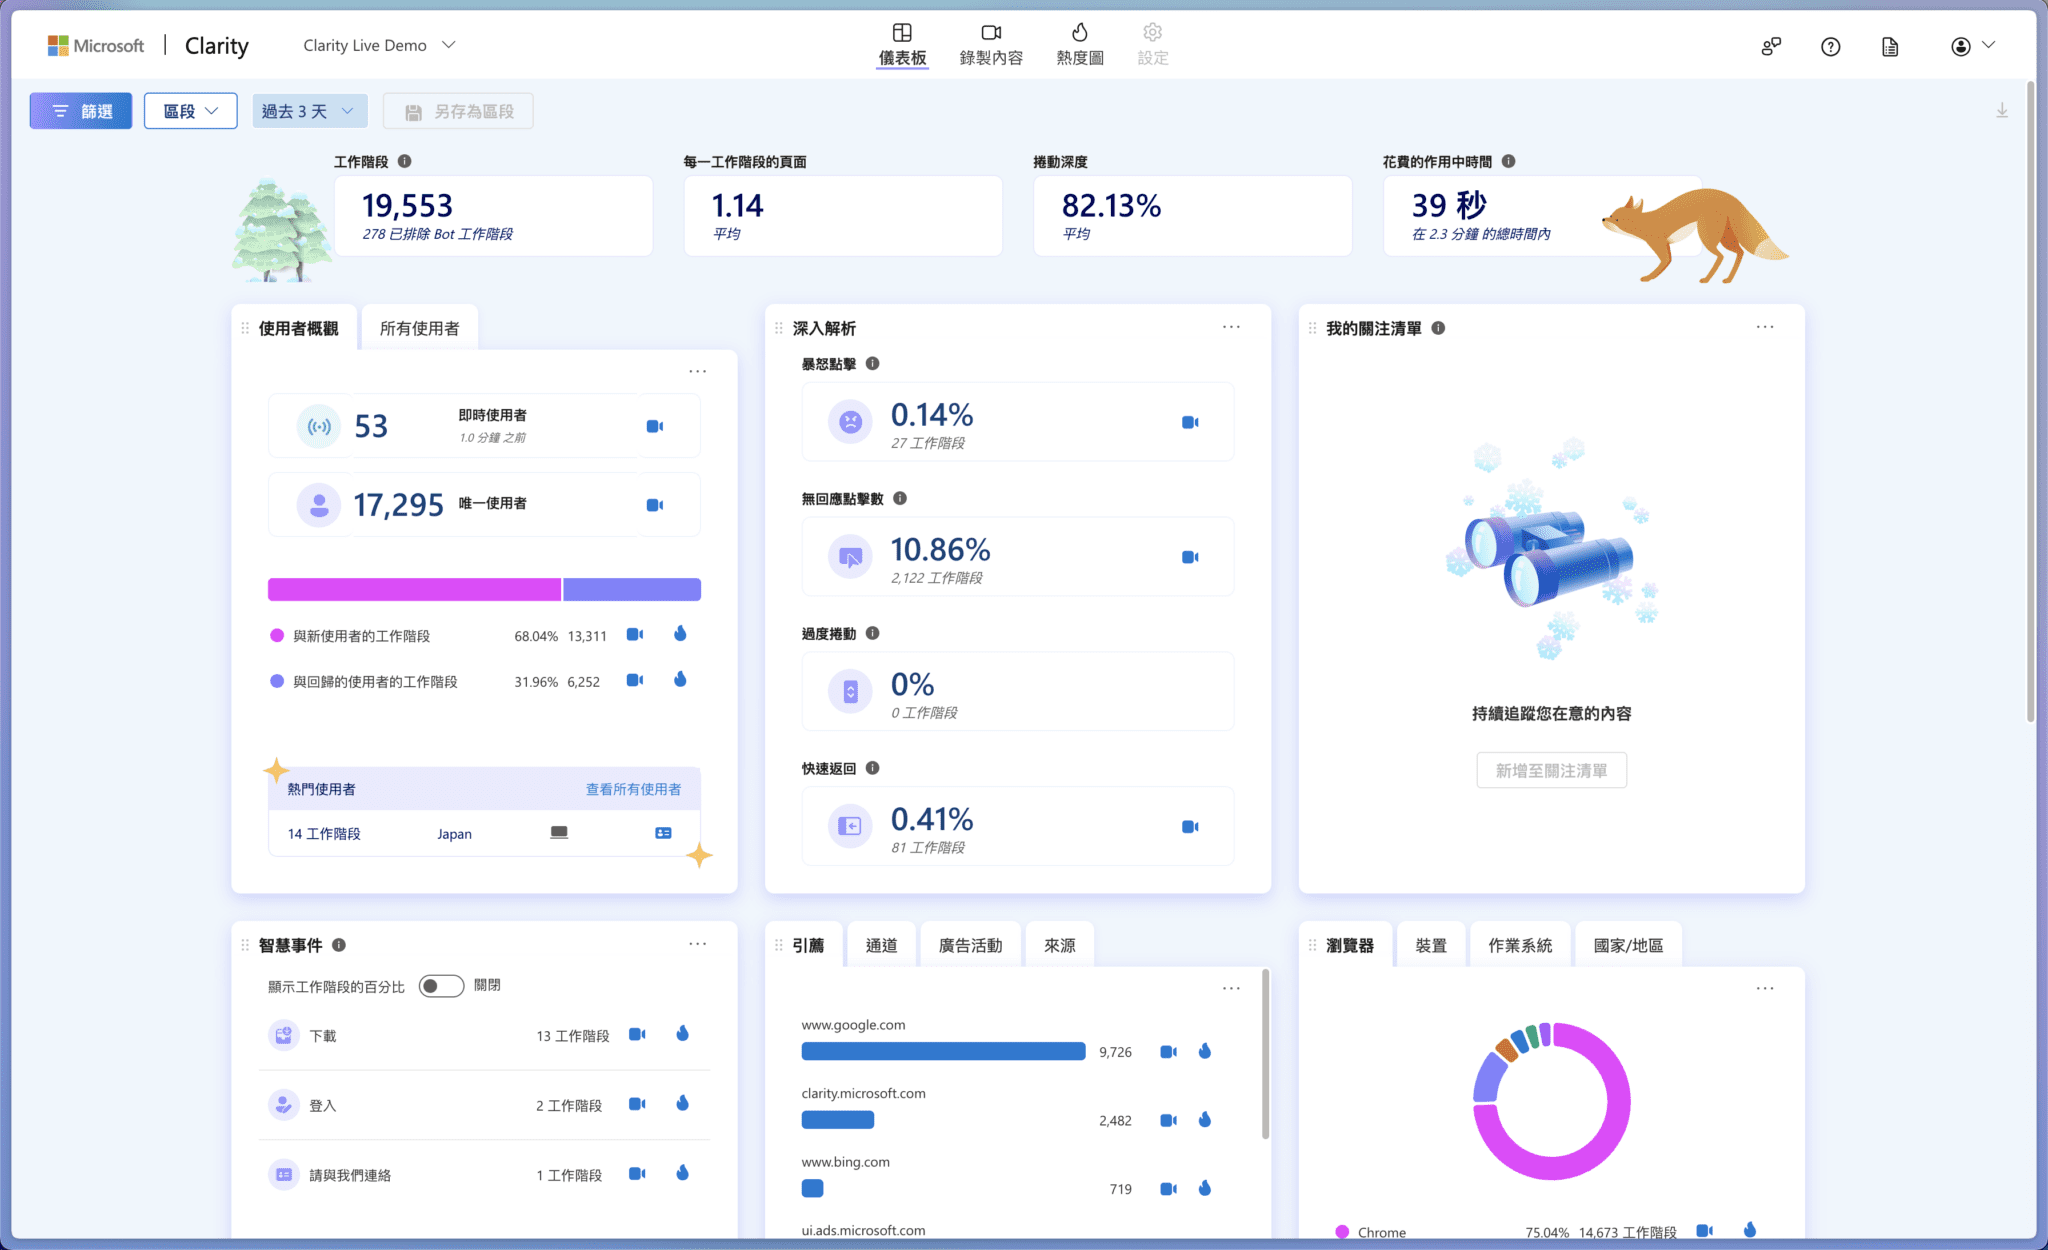The width and height of the screenshot is (2048, 1250).
Task: Open the Clarity Live Demo project dropdown
Action: [x=379, y=44]
